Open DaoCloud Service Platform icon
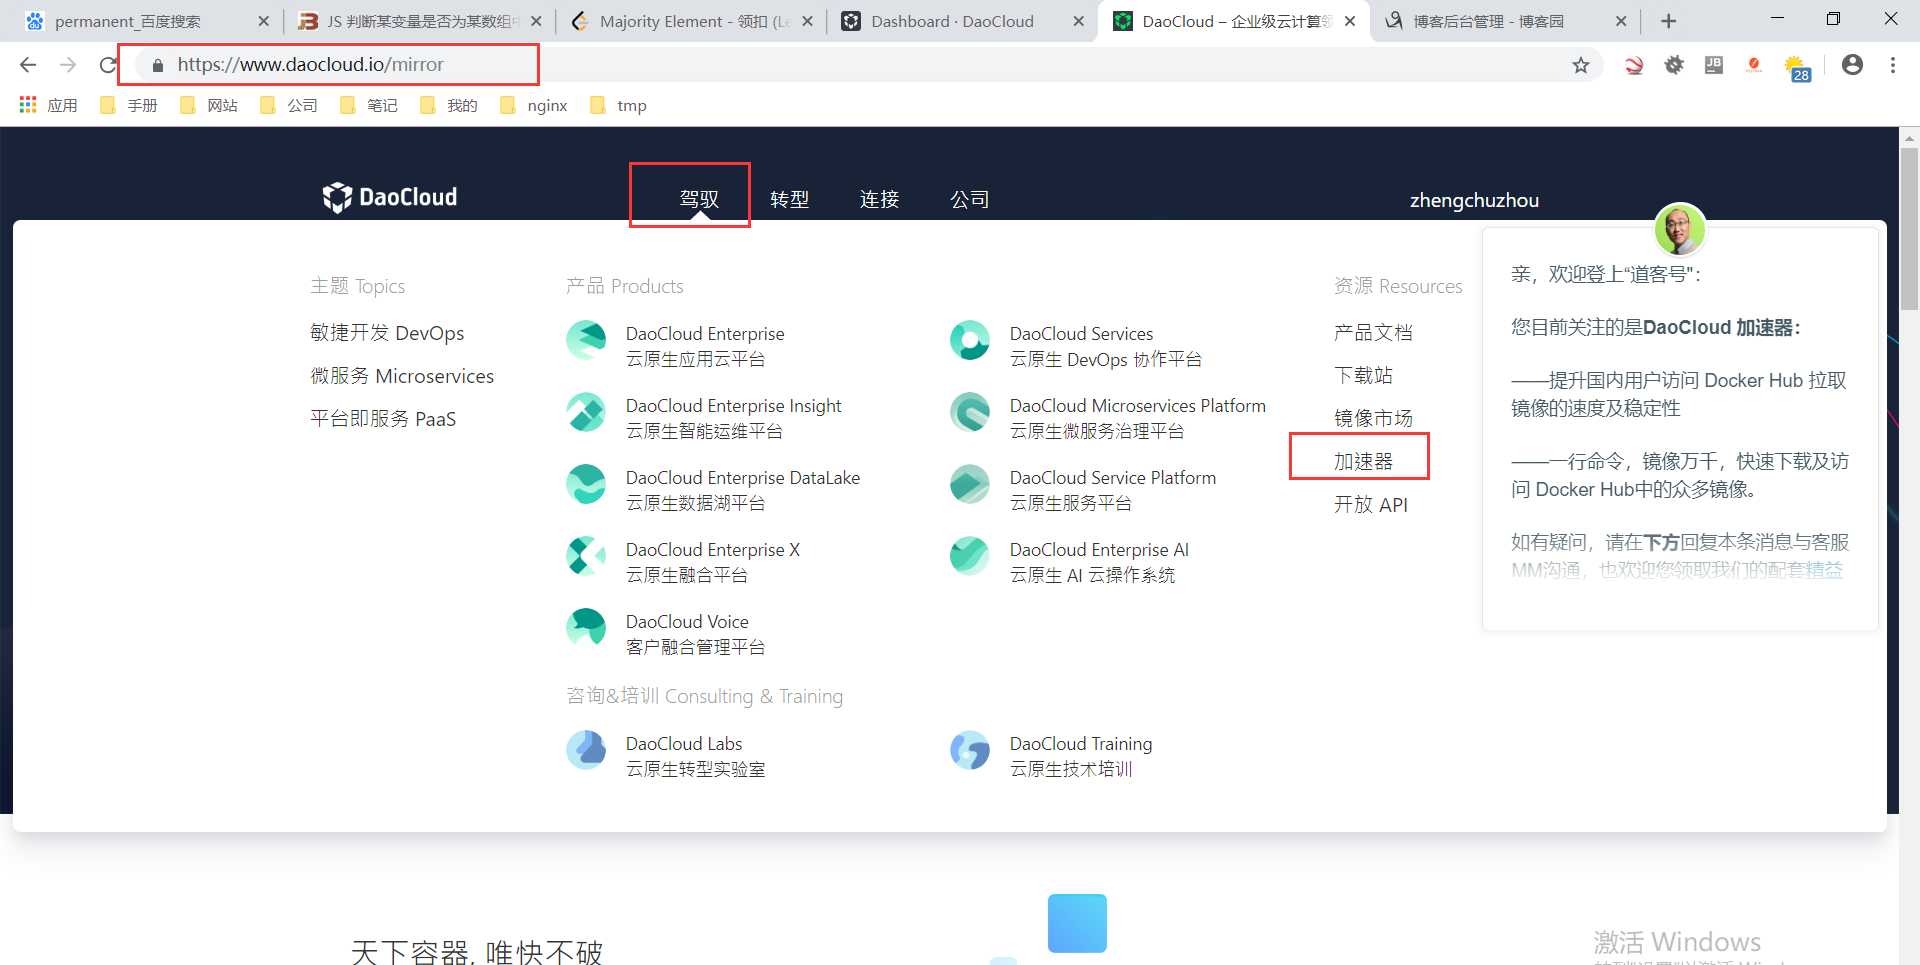The image size is (1920, 965). [970, 484]
